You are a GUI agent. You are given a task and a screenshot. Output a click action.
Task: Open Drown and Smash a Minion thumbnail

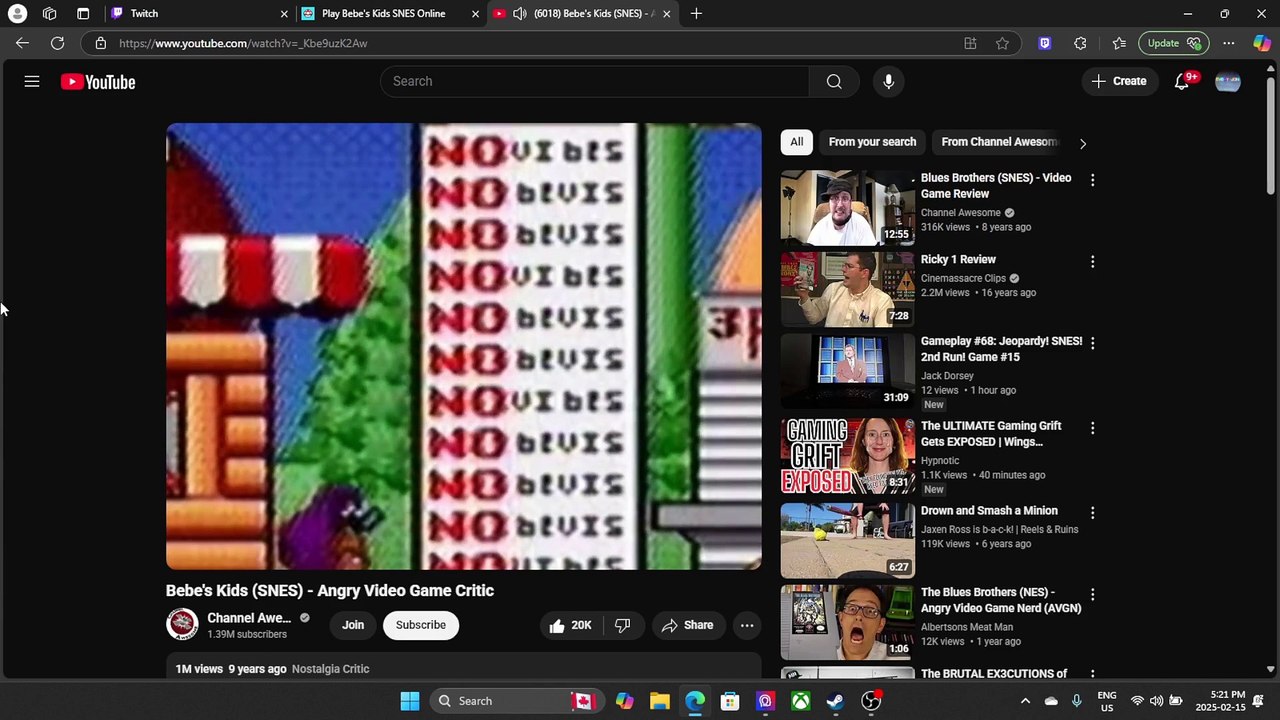tap(847, 540)
